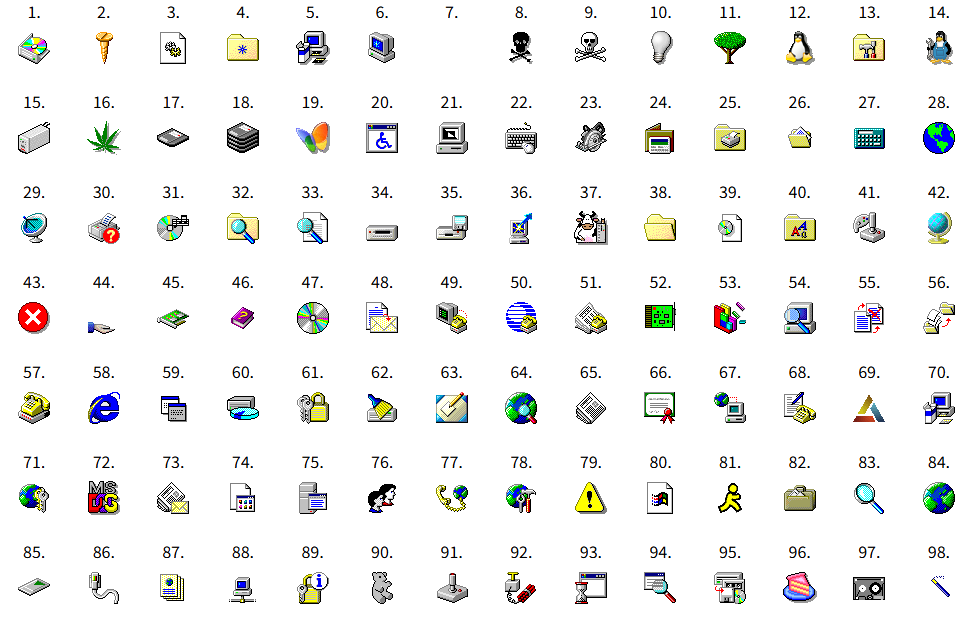The width and height of the screenshot is (969, 620).
Task: Click the MS-DOS icon numbered 72
Action: coord(104,498)
